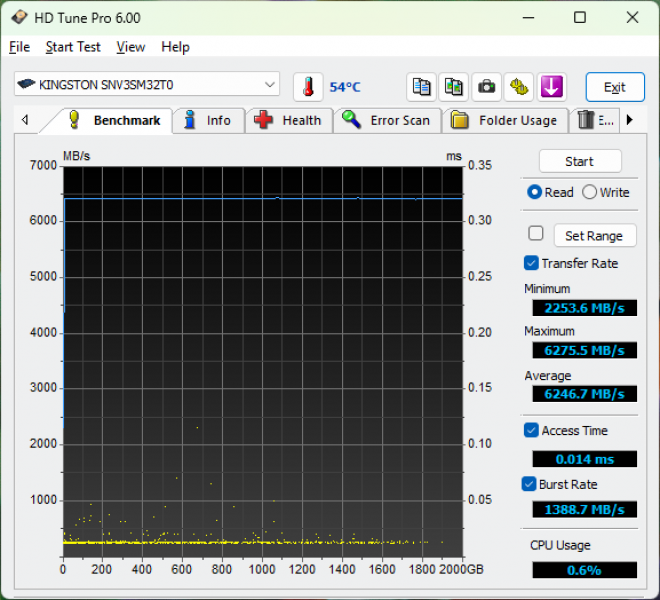This screenshot has width=660, height=600.
Task: Disable the Access Time checkbox
Action: click(x=531, y=430)
